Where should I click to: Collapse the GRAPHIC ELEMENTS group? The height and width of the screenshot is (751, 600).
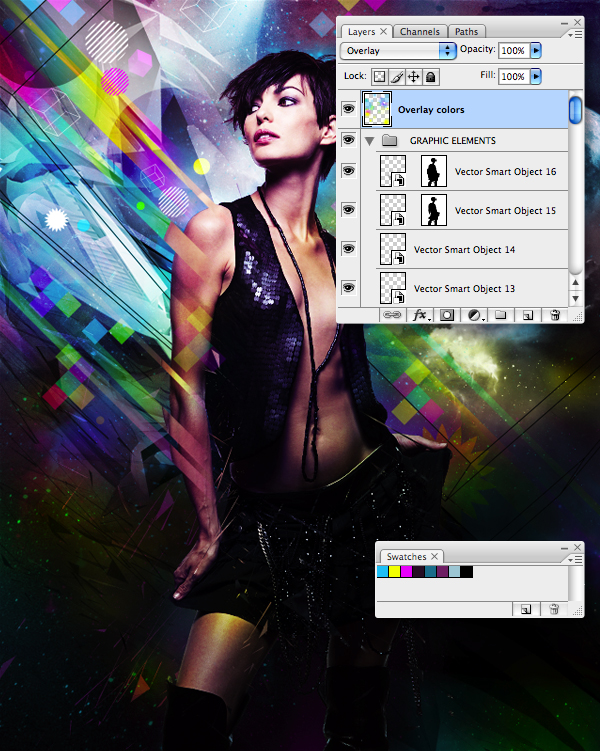(x=369, y=141)
